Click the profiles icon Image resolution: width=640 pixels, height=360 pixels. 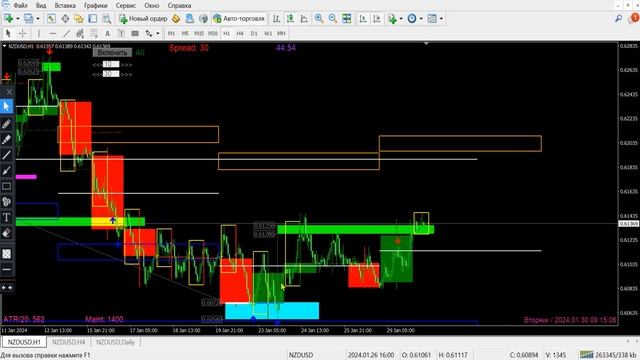pyautogui.click(x=28, y=18)
